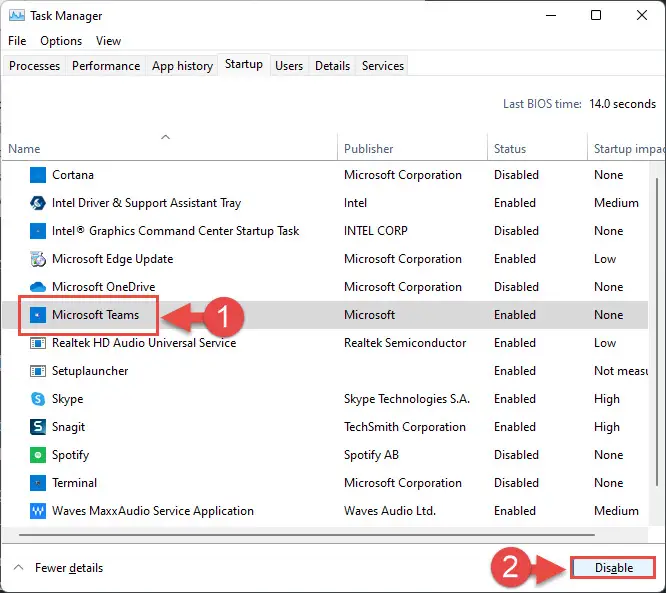Select the Cortana row name
The width and height of the screenshot is (666, 593).
point(73,175)
